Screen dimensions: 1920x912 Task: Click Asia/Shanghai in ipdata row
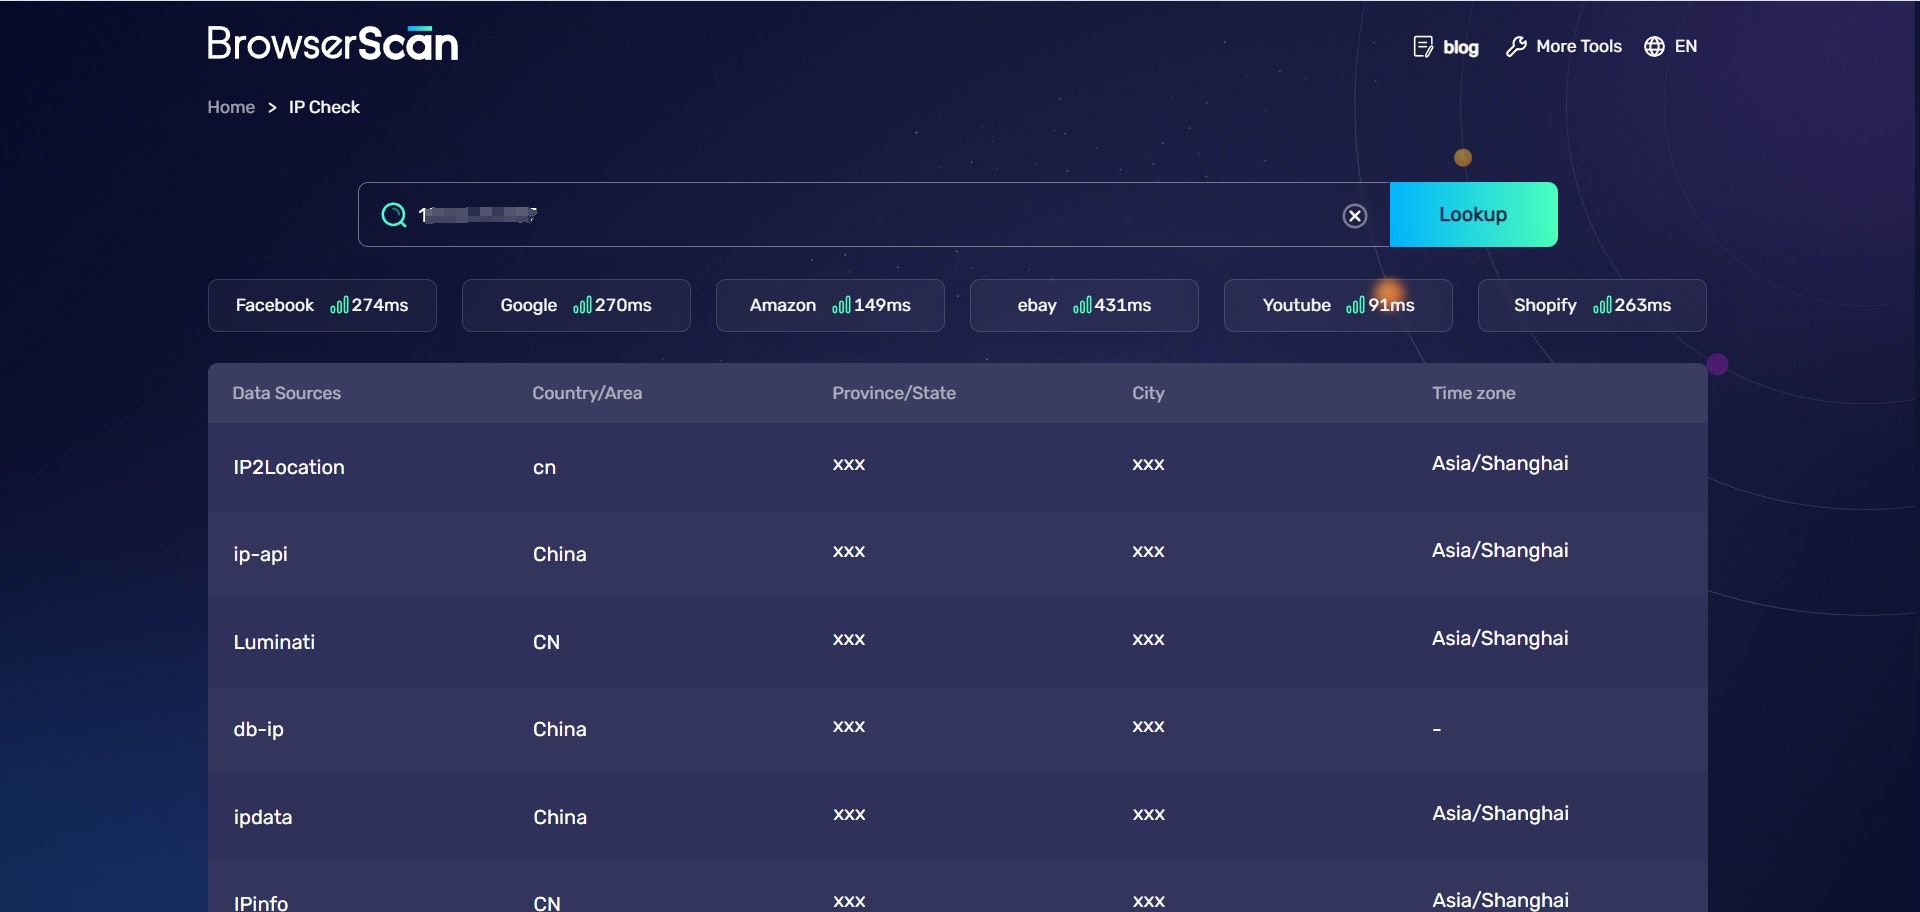pyautogui.click(x=1500, y=813)
